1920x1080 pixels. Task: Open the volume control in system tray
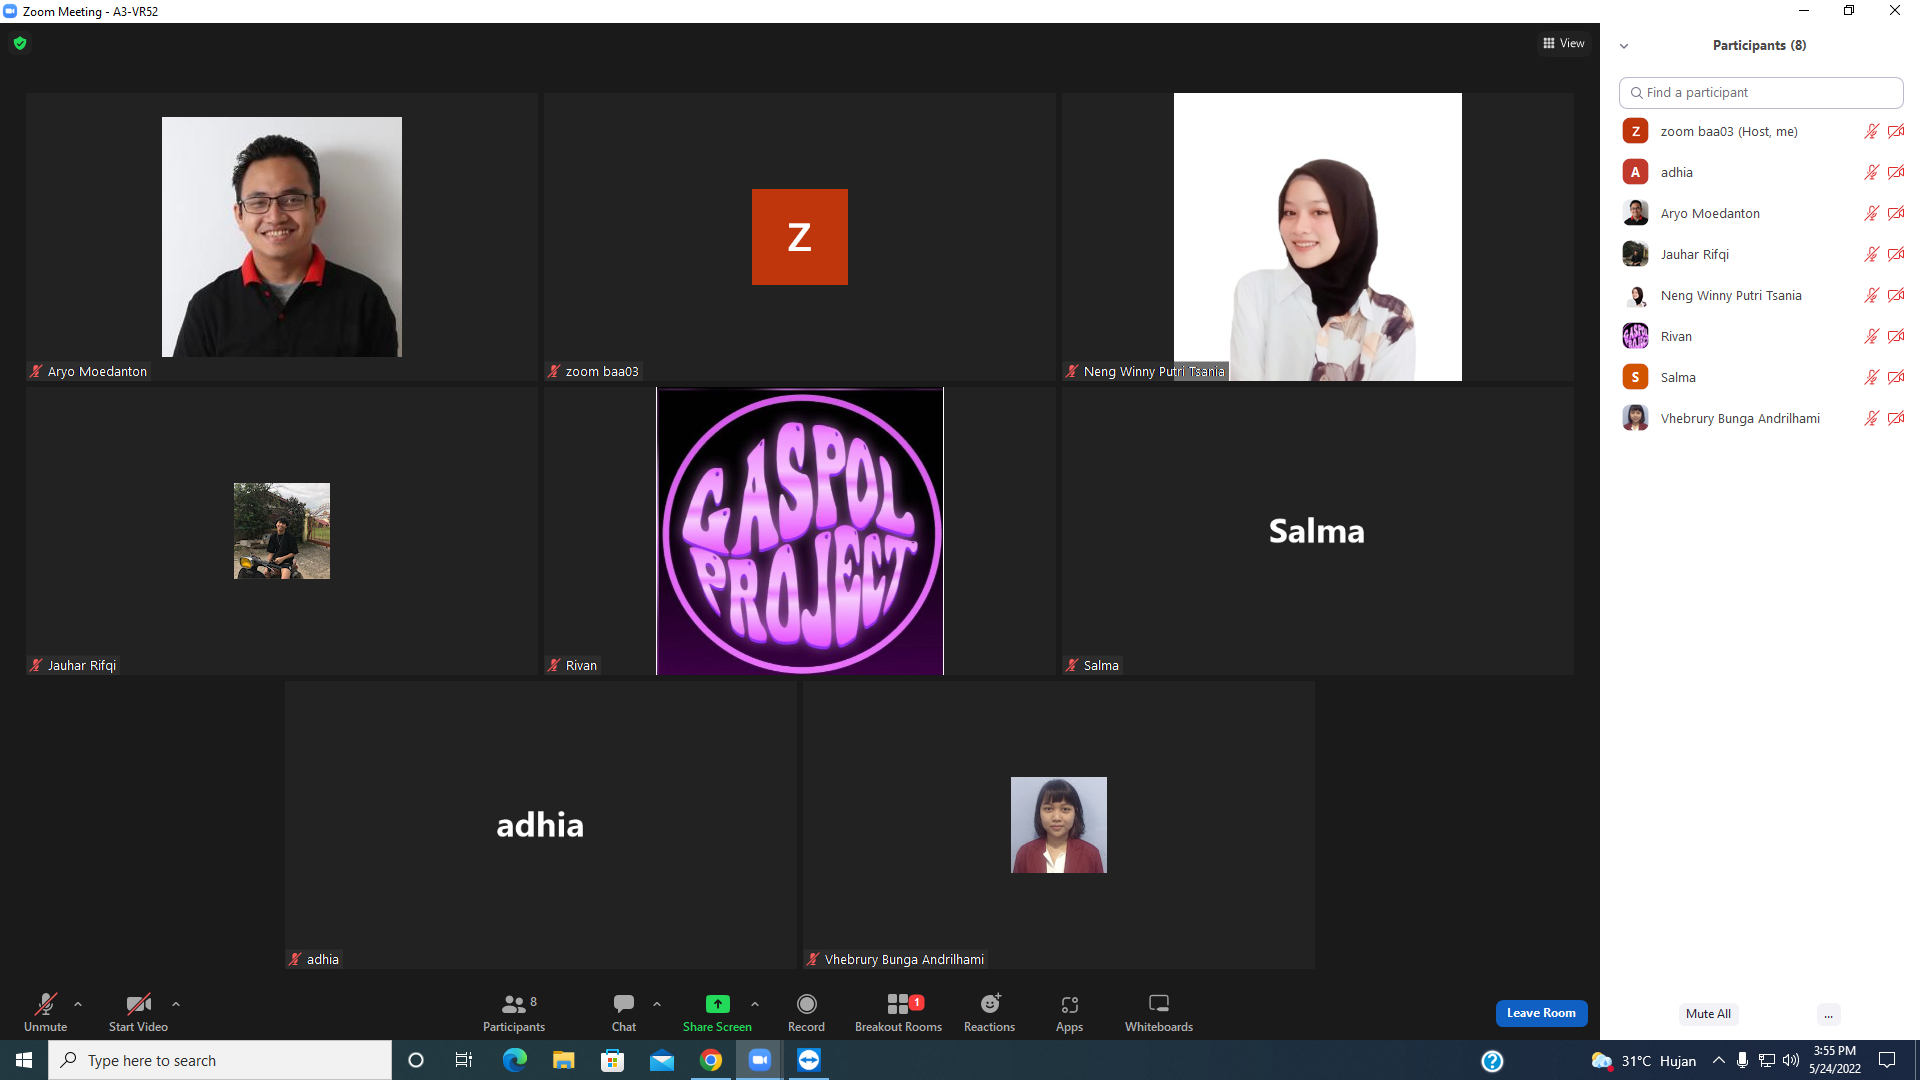1790,1060
